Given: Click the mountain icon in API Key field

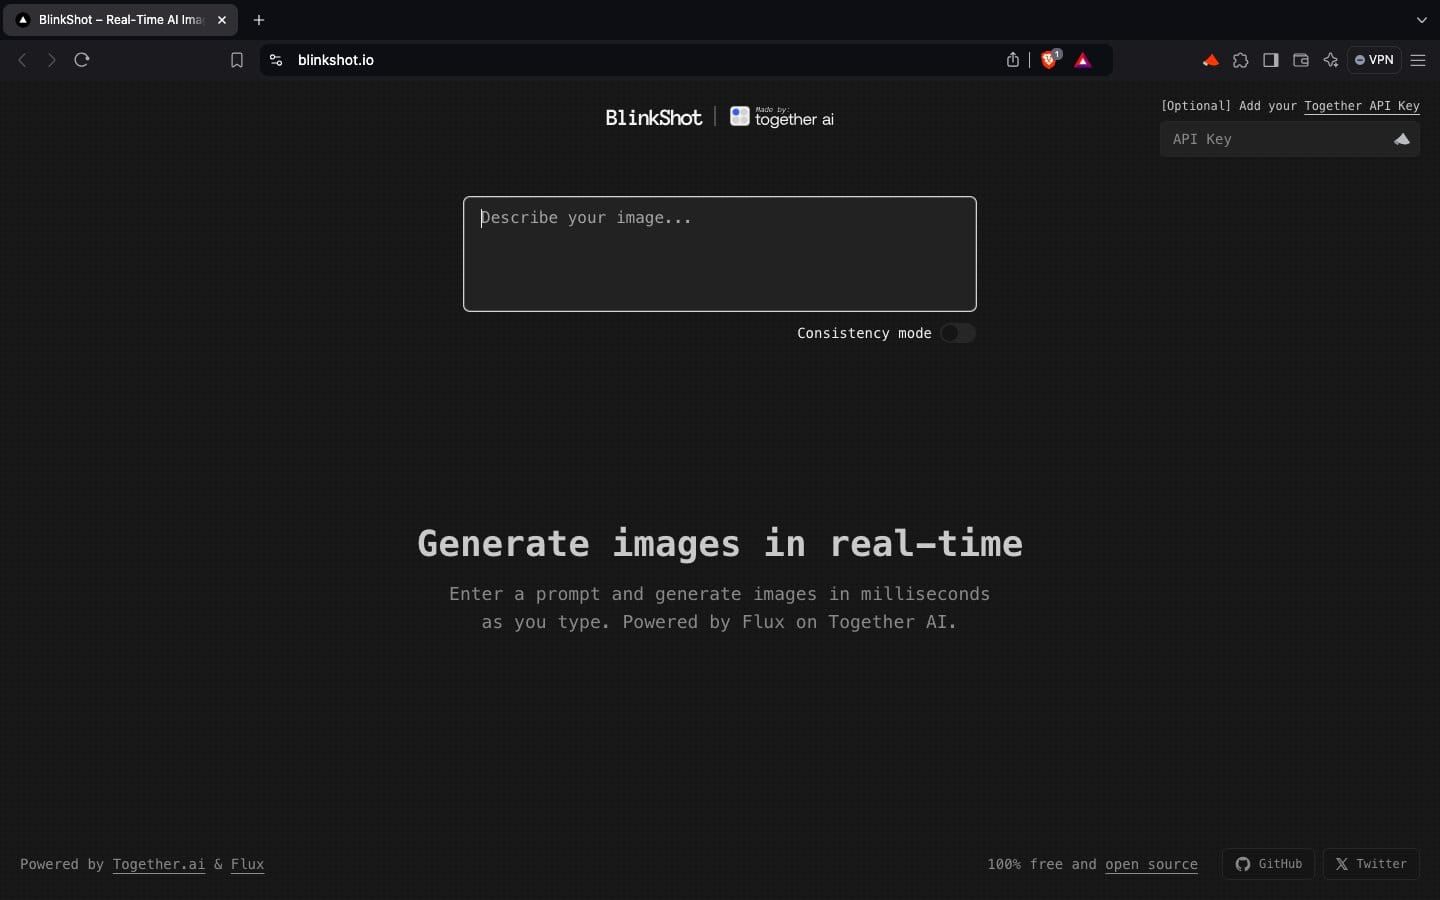Looking at the screenshot, I should 1401,139.
